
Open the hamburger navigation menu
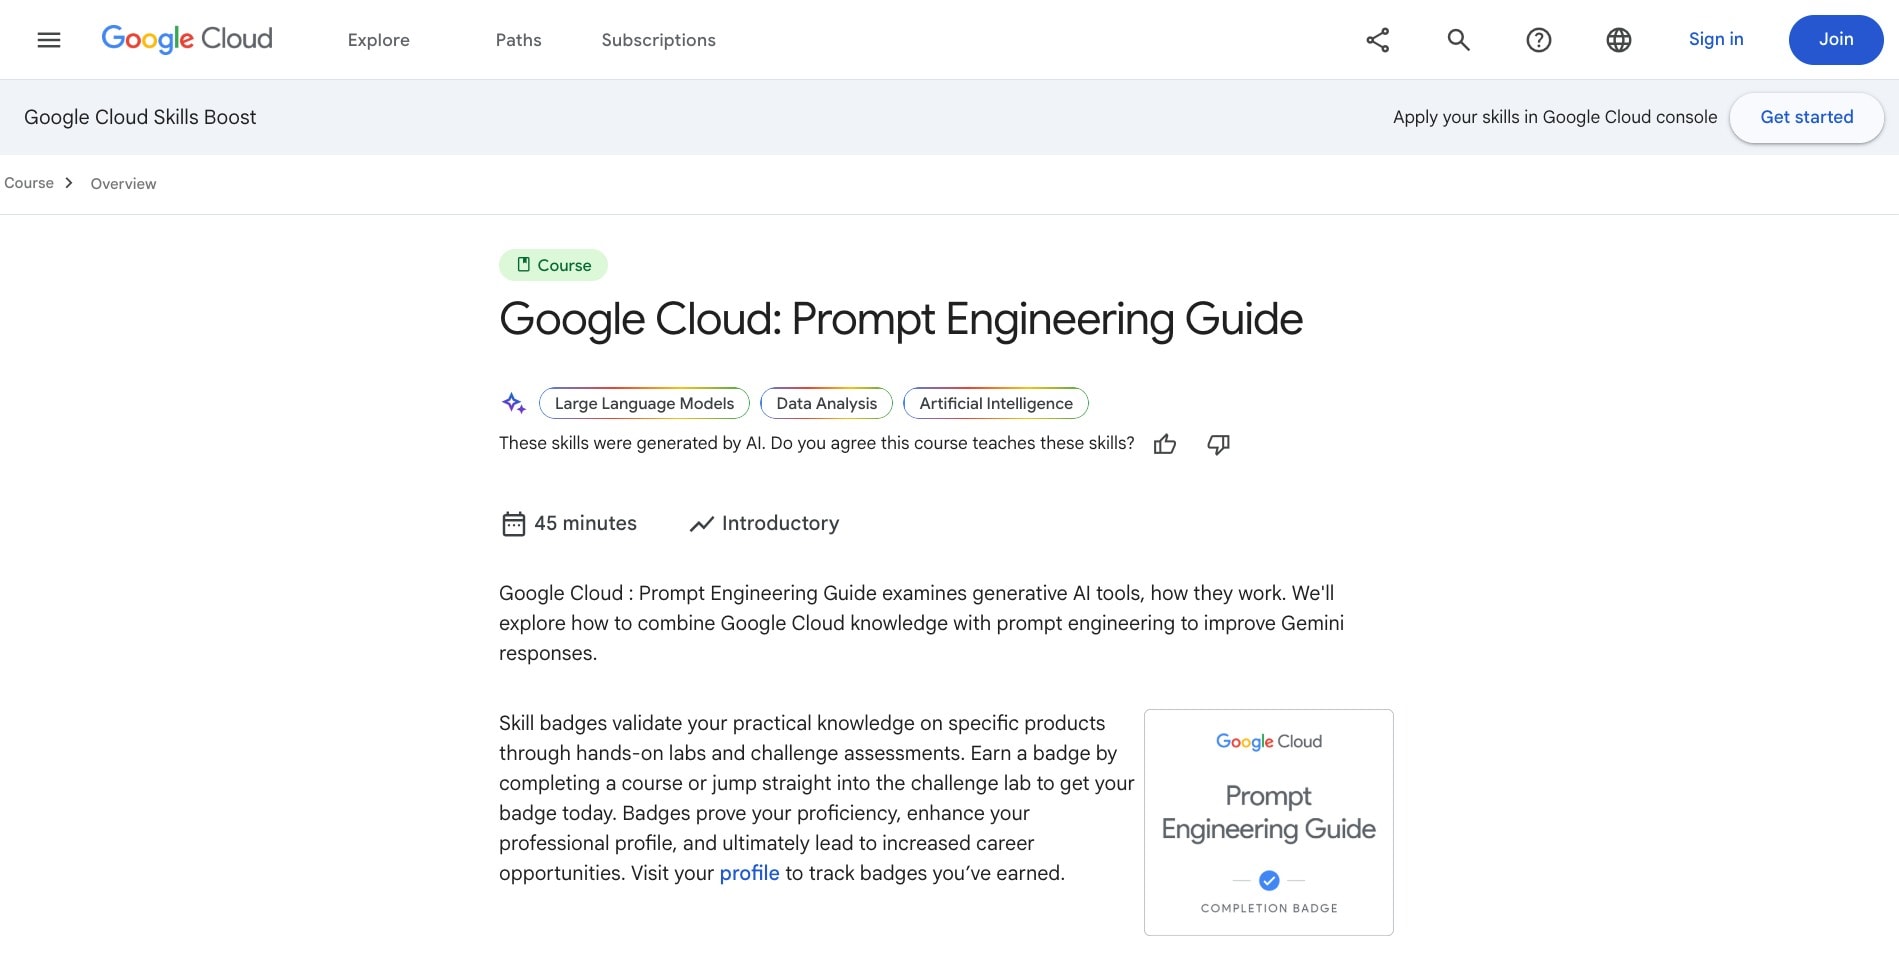tap(49, 40)
